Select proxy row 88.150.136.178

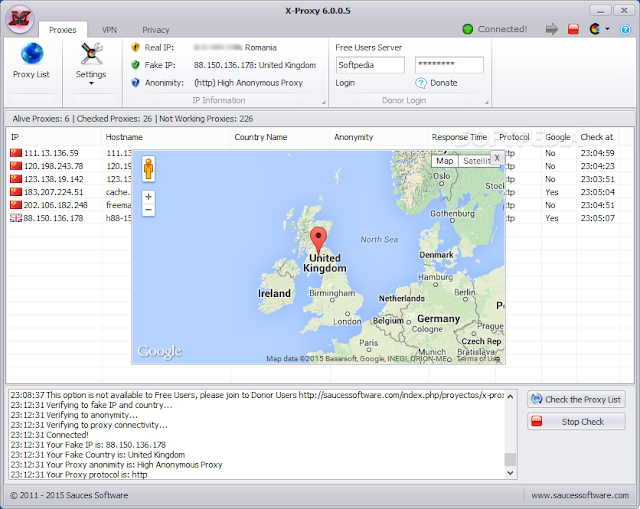(x=53, y=218)
